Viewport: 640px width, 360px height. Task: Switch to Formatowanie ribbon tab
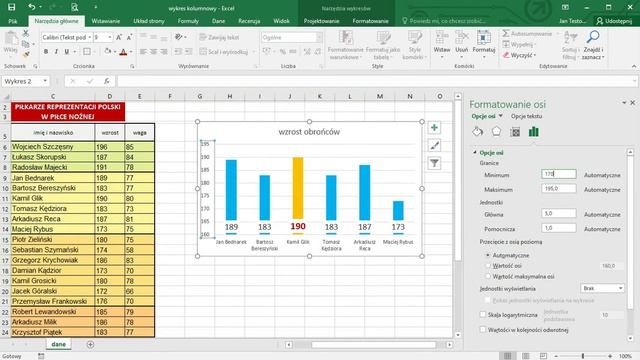coord(370,21)
